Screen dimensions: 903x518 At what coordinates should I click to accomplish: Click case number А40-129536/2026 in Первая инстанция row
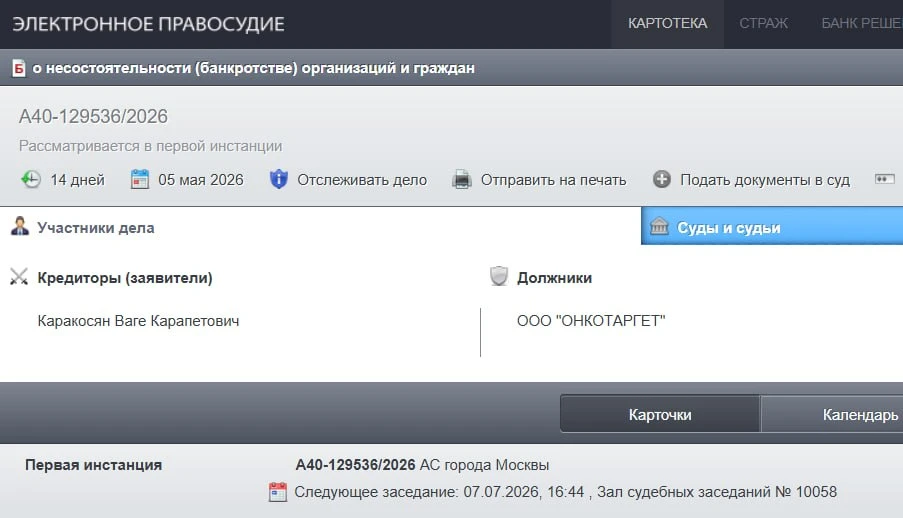click(x=355, y=465)
